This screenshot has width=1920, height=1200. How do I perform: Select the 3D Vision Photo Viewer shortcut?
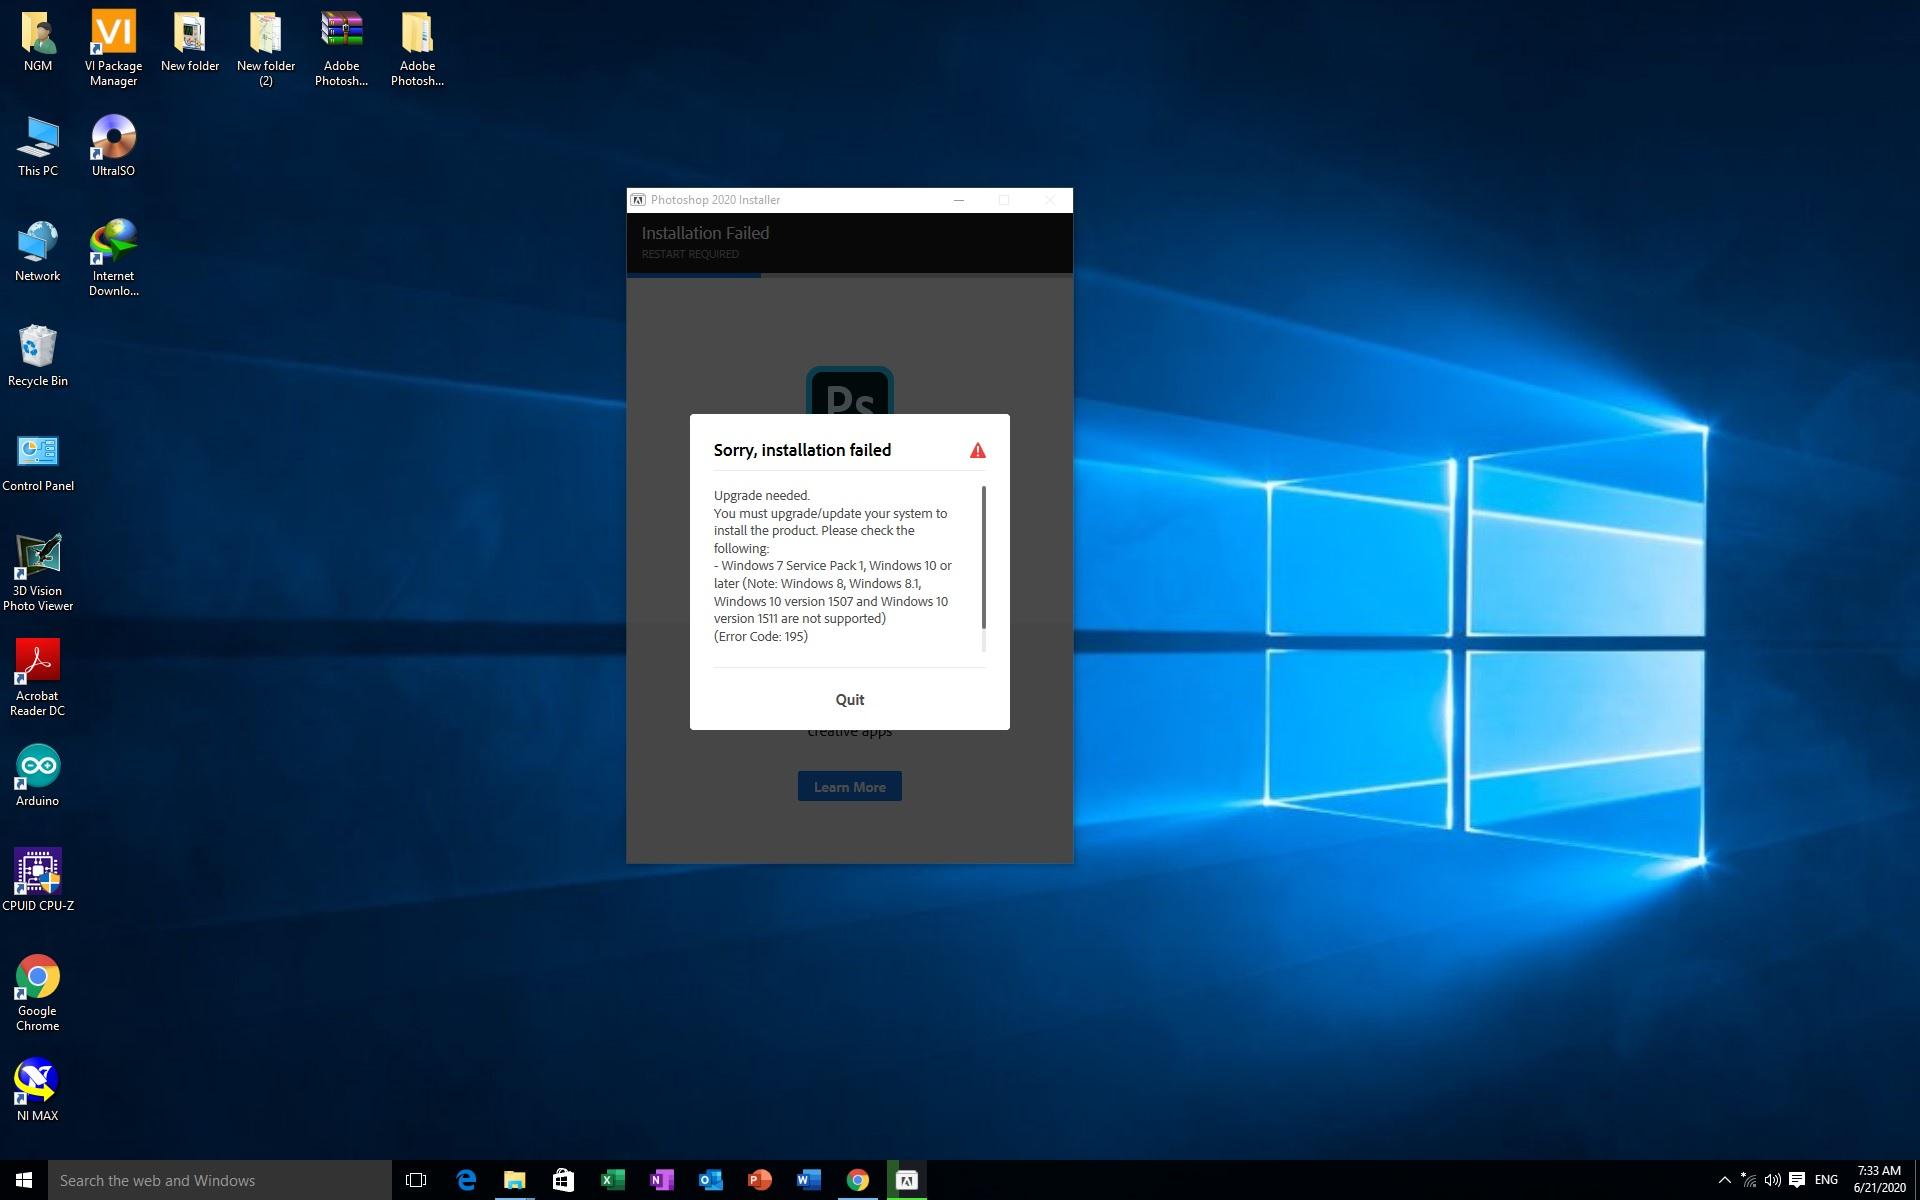tap(38, 572)
